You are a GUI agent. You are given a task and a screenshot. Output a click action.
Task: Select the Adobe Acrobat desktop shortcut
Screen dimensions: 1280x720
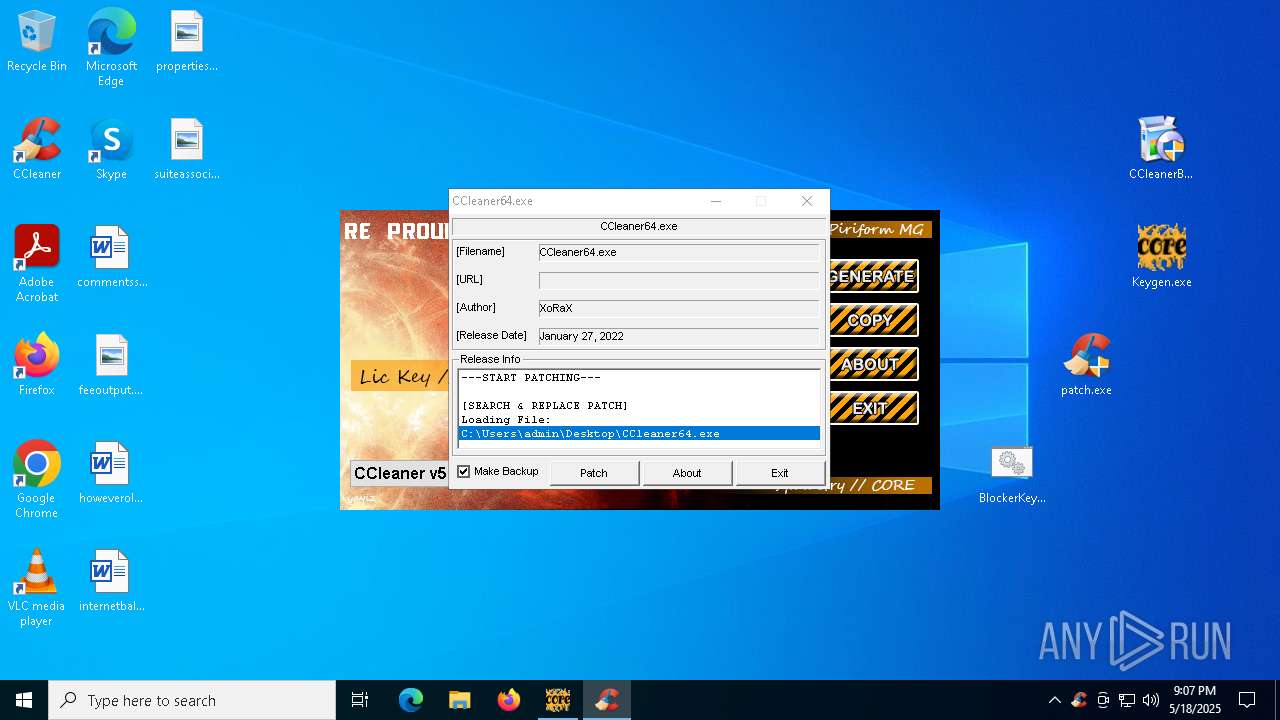pos(37,264)
